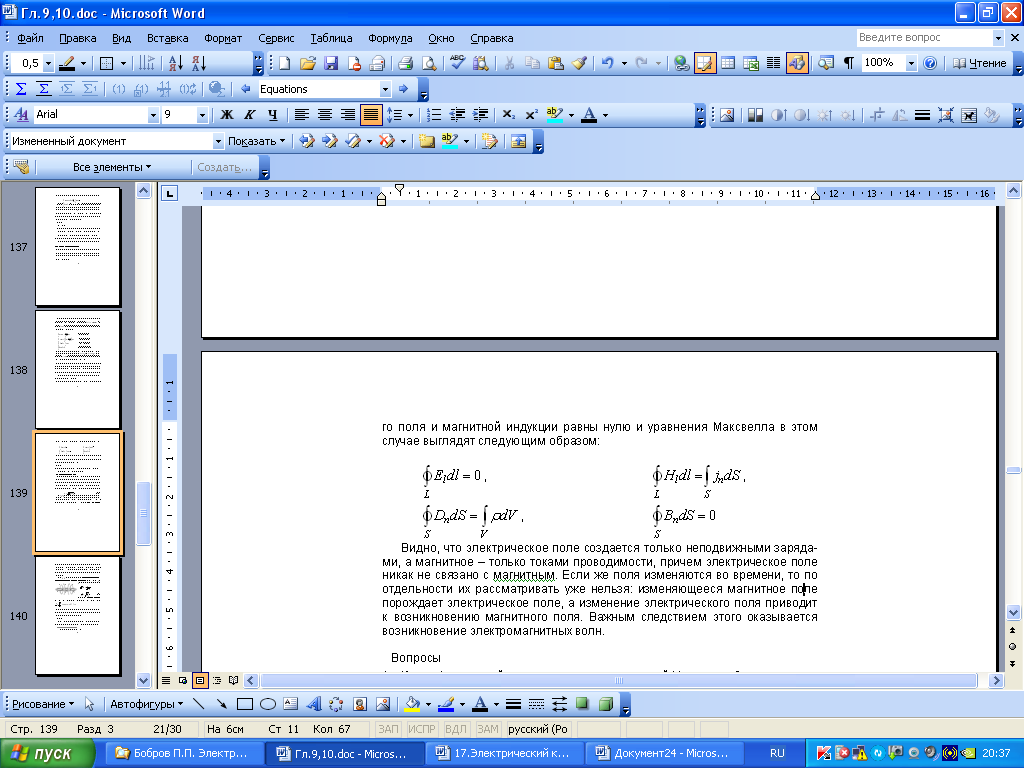Viewport: 1024px width, 768px height.
Task: Run the spelling check ABC icon
Action: [457, 63]
